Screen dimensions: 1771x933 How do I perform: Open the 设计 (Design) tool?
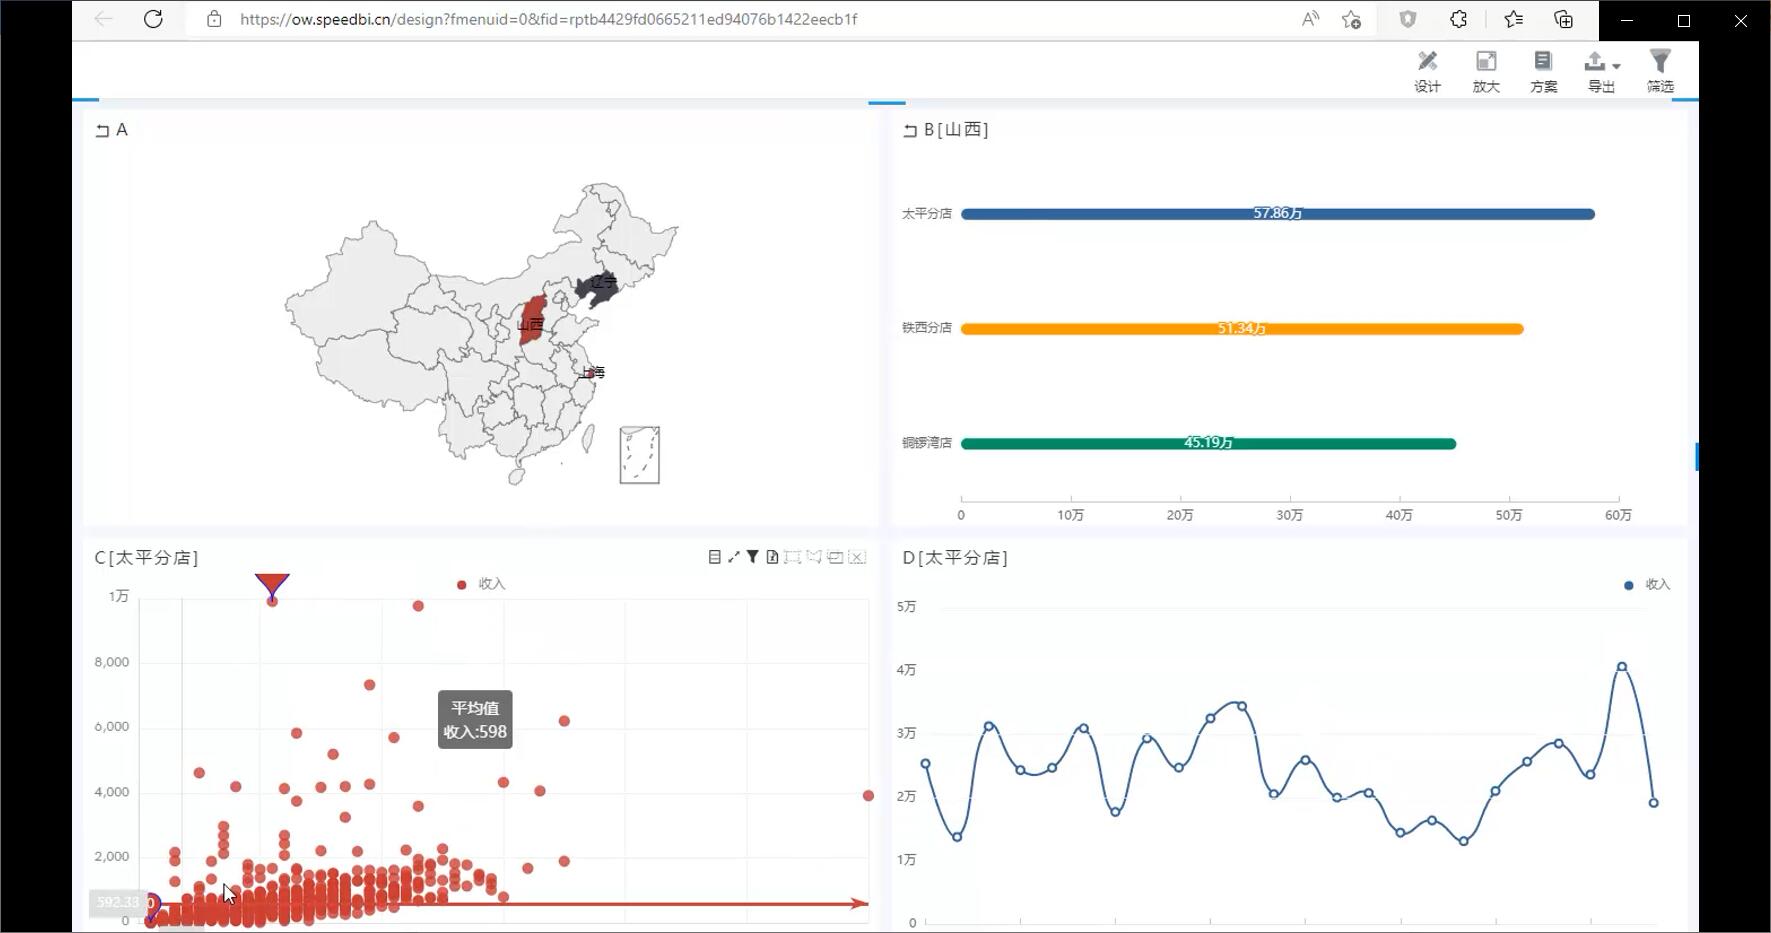point(1427,71)
